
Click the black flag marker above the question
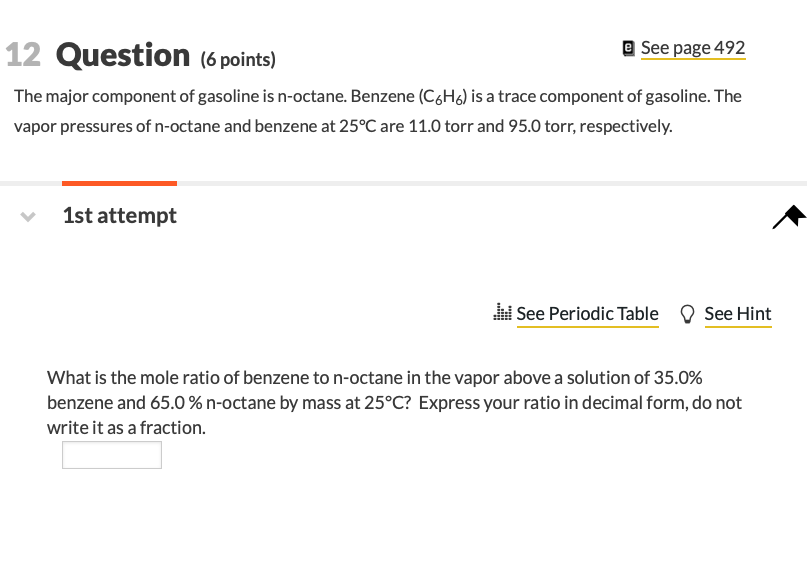789,215
